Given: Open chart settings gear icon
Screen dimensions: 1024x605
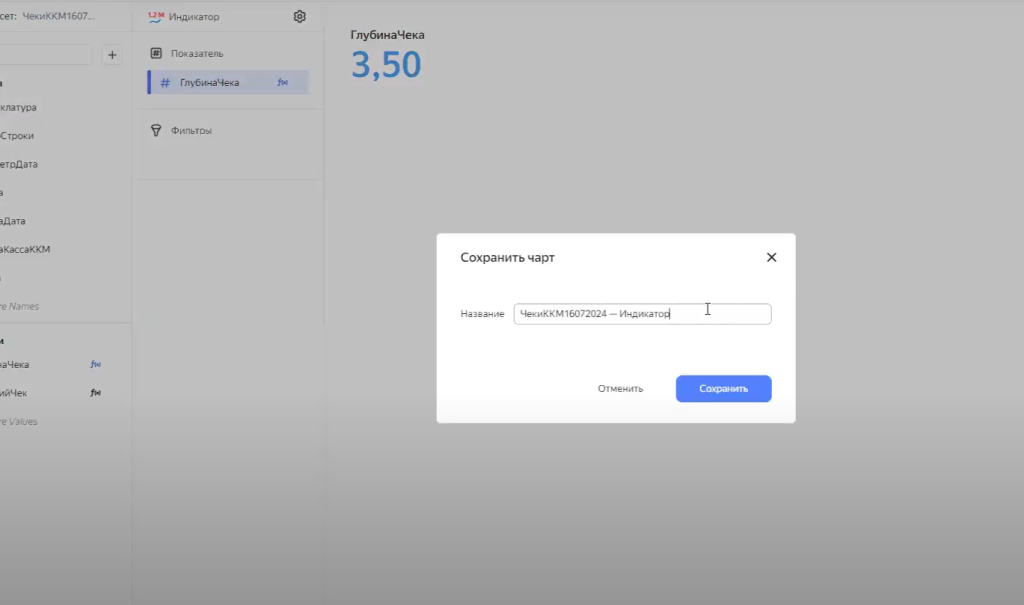Looking at the screenshot, I should (x=300, y=17).
